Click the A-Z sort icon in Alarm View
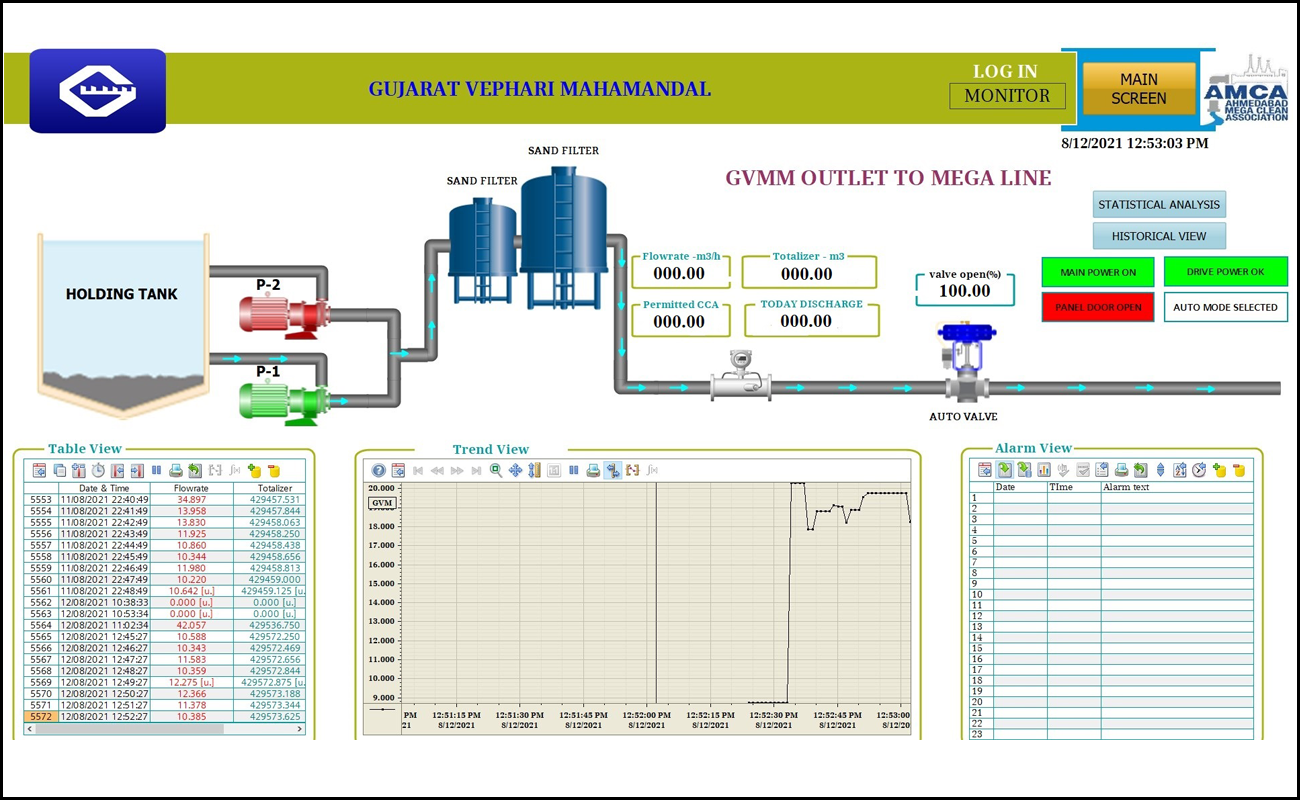 [1179, 470]
